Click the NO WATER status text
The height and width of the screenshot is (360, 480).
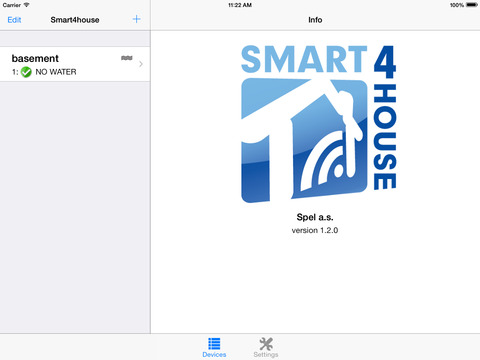(x=56, y=72)
